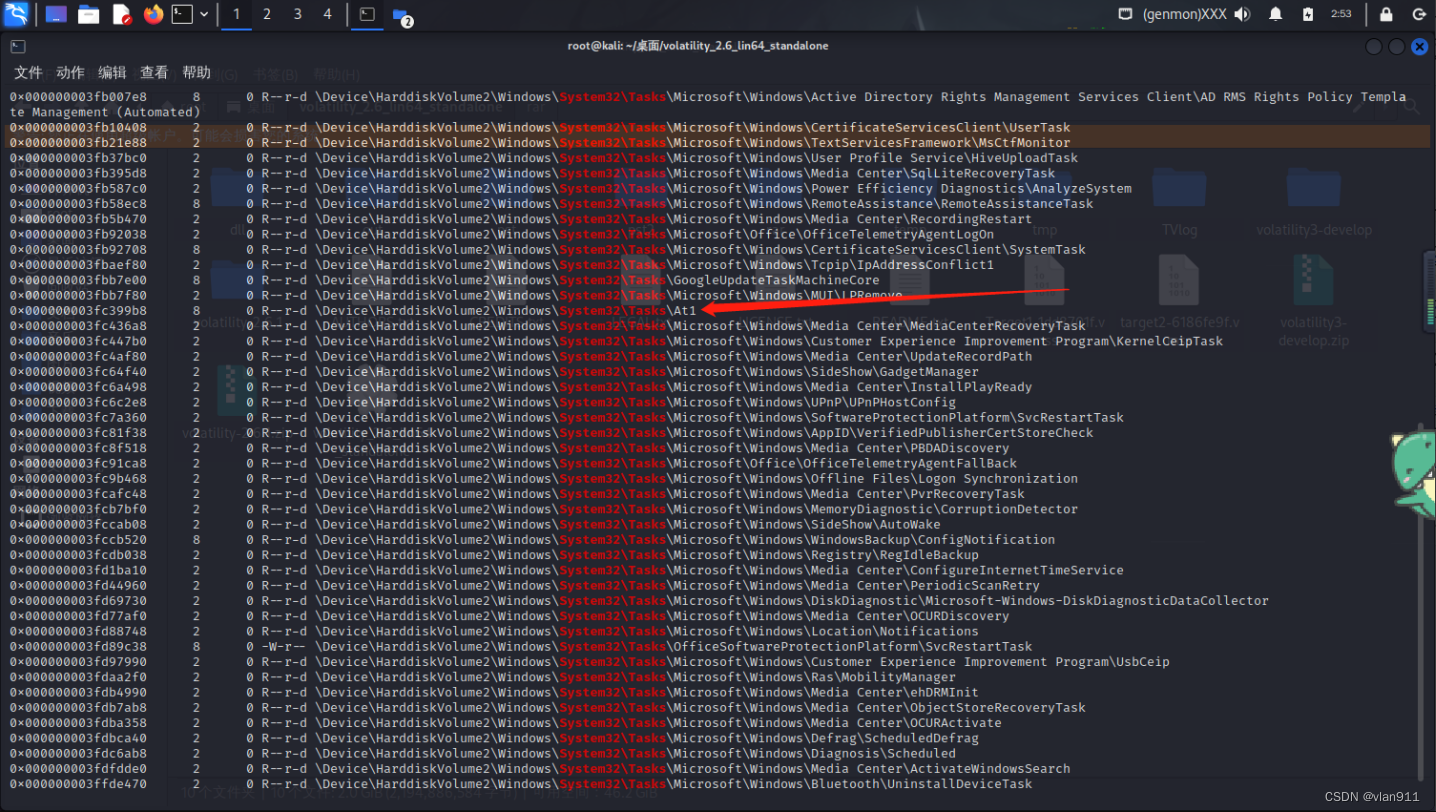
Task: Open the Kali applications menu
Action: pos(17,14)
